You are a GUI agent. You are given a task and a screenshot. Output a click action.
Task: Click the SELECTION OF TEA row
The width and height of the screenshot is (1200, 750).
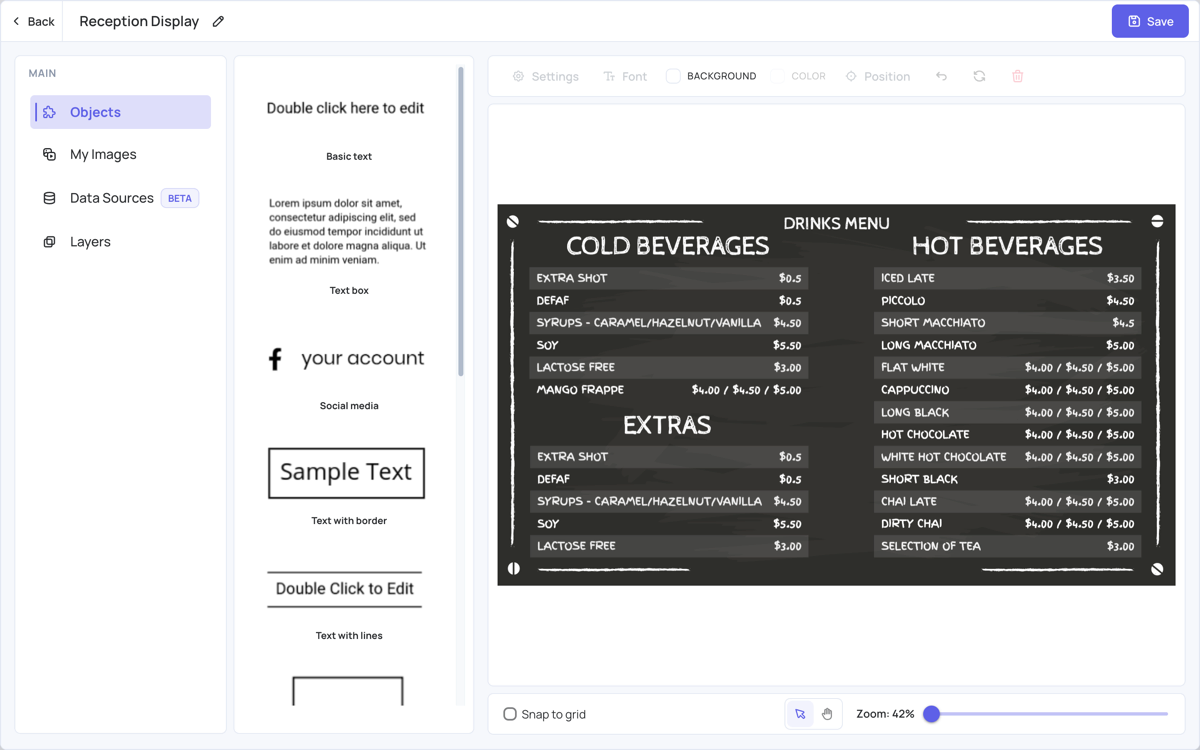tap(1007, 546)
